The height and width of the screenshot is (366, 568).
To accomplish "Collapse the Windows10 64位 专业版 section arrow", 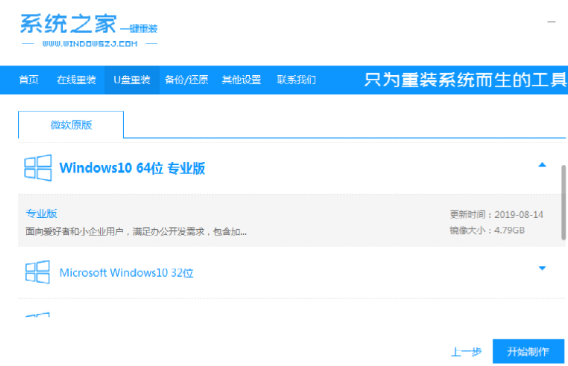I will point(542,165).
